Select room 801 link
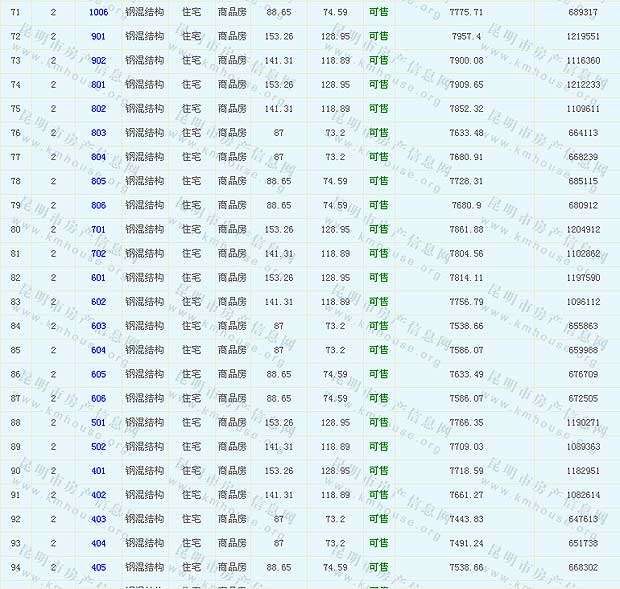 [98, 85]
